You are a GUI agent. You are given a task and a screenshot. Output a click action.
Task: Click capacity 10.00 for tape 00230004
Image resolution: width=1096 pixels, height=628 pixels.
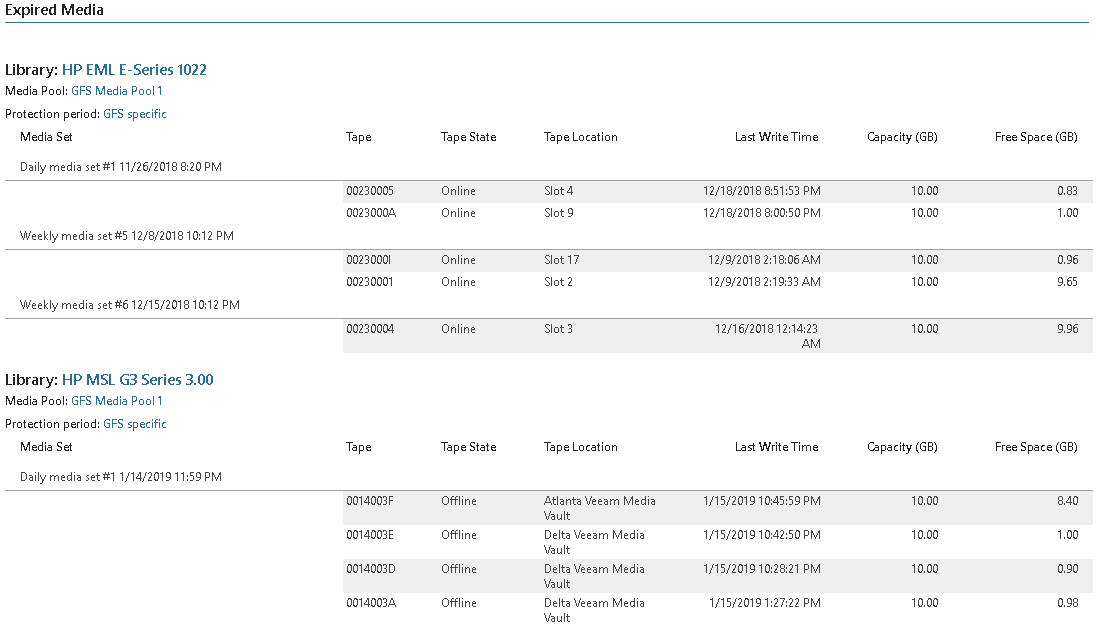924,329
